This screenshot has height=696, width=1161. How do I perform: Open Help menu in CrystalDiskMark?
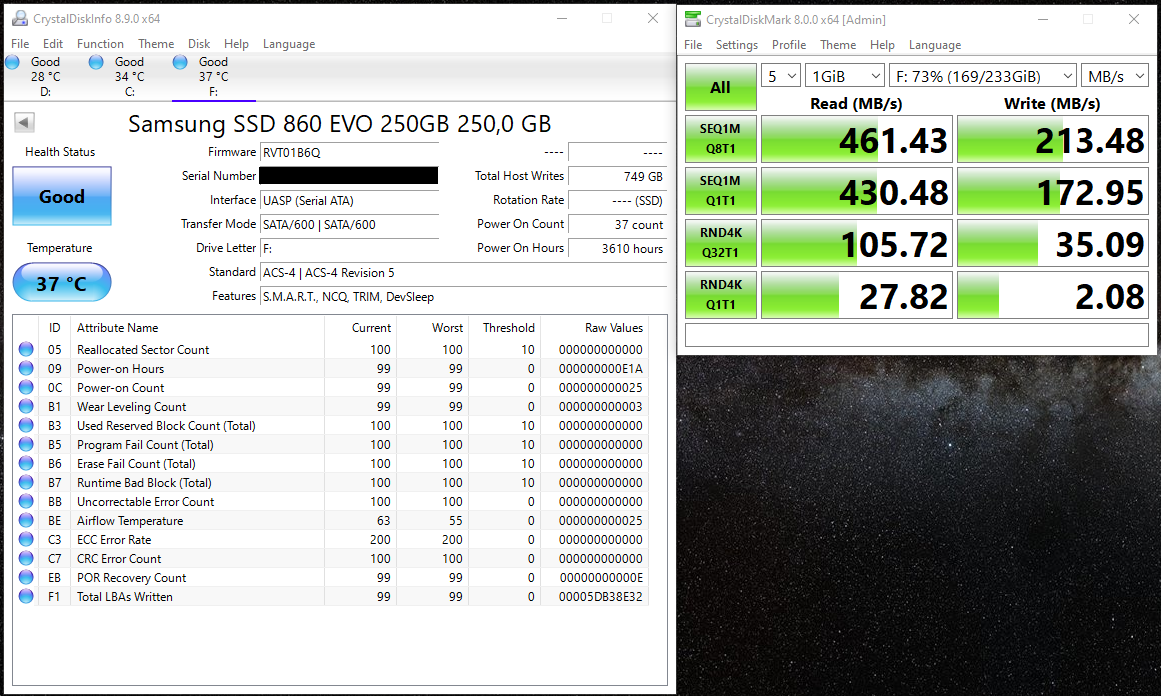coord(882,44)
